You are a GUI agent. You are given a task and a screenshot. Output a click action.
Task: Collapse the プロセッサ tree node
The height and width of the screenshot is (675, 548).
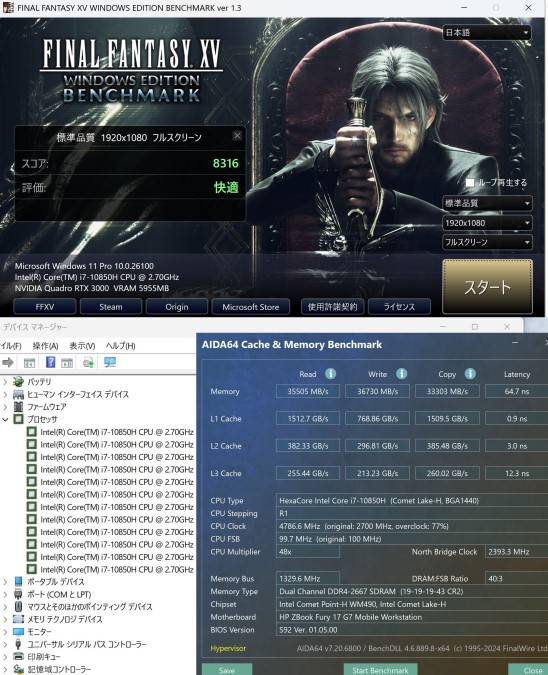click(5, 419)
